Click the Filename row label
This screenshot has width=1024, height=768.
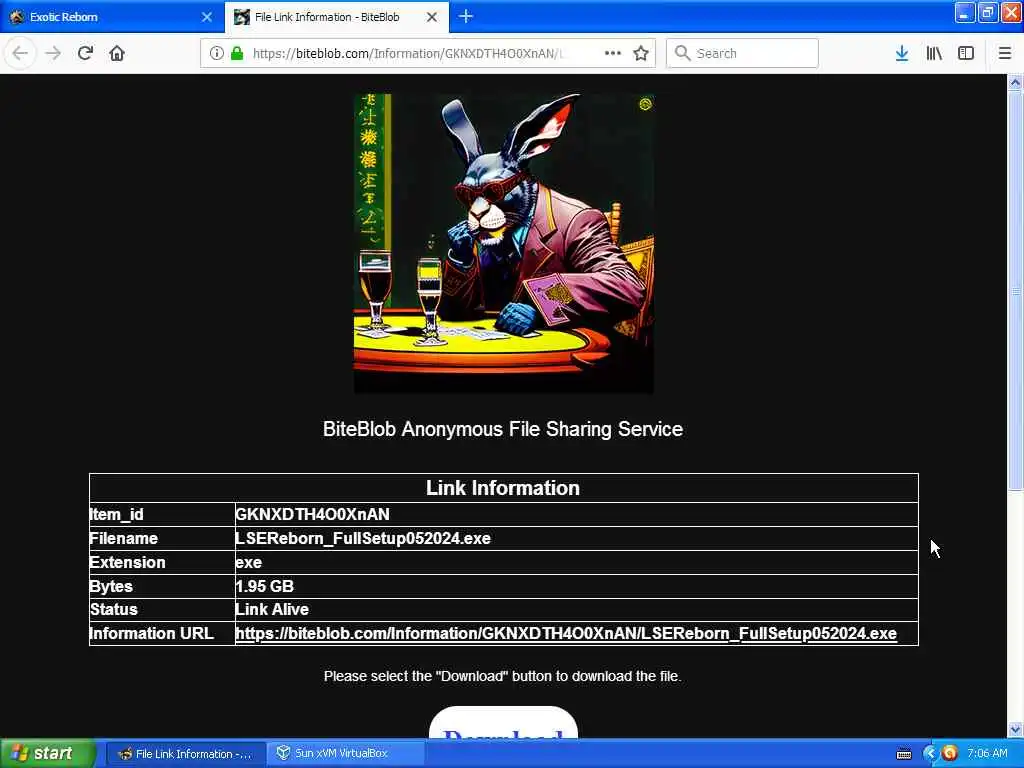click(123, 539)
